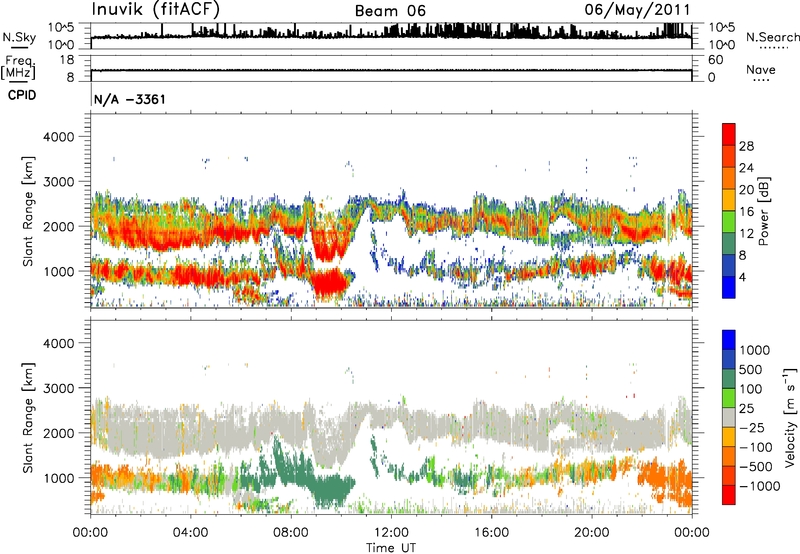The image size is (800, 554).
Task: Click the '28' label on power colorbar
Action: [746, 146]
